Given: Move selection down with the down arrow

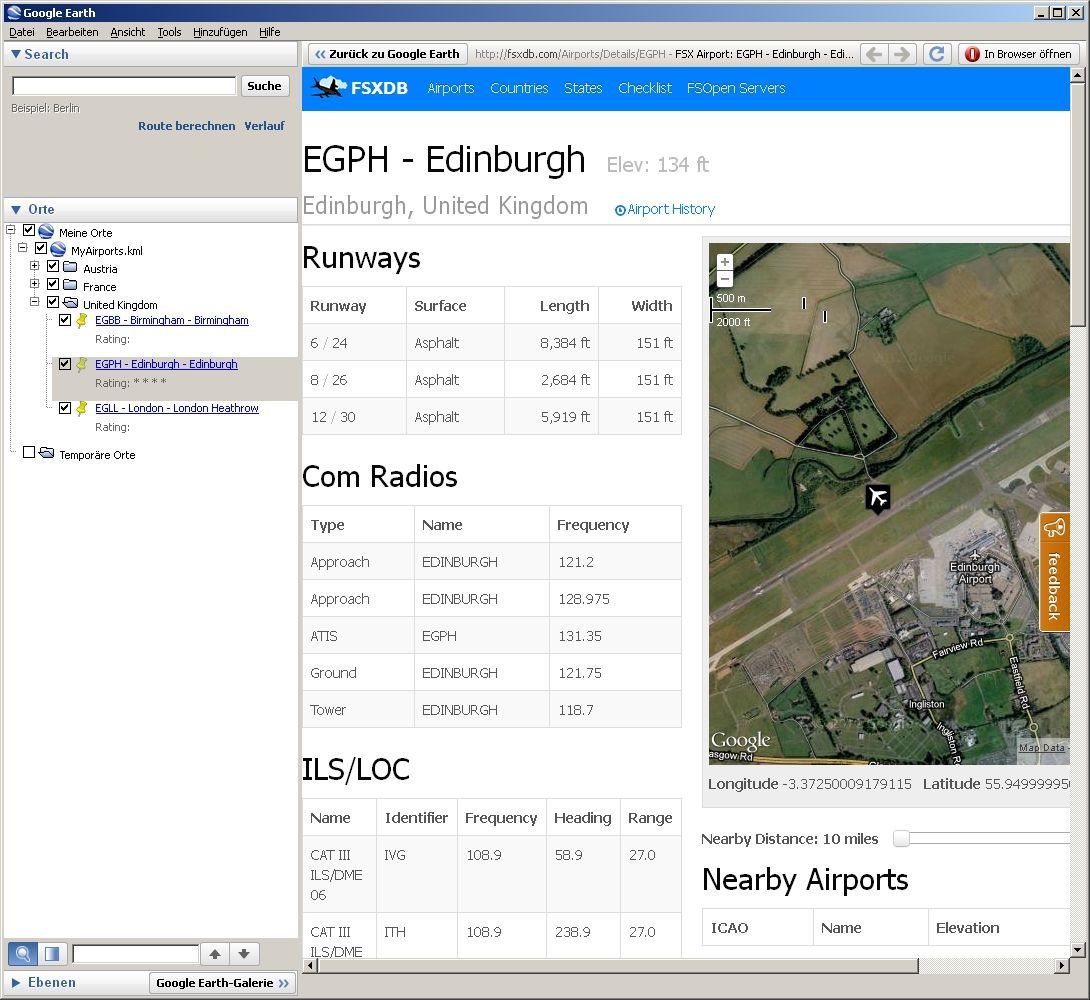Looking at the screenshot, I should (244, 953).
